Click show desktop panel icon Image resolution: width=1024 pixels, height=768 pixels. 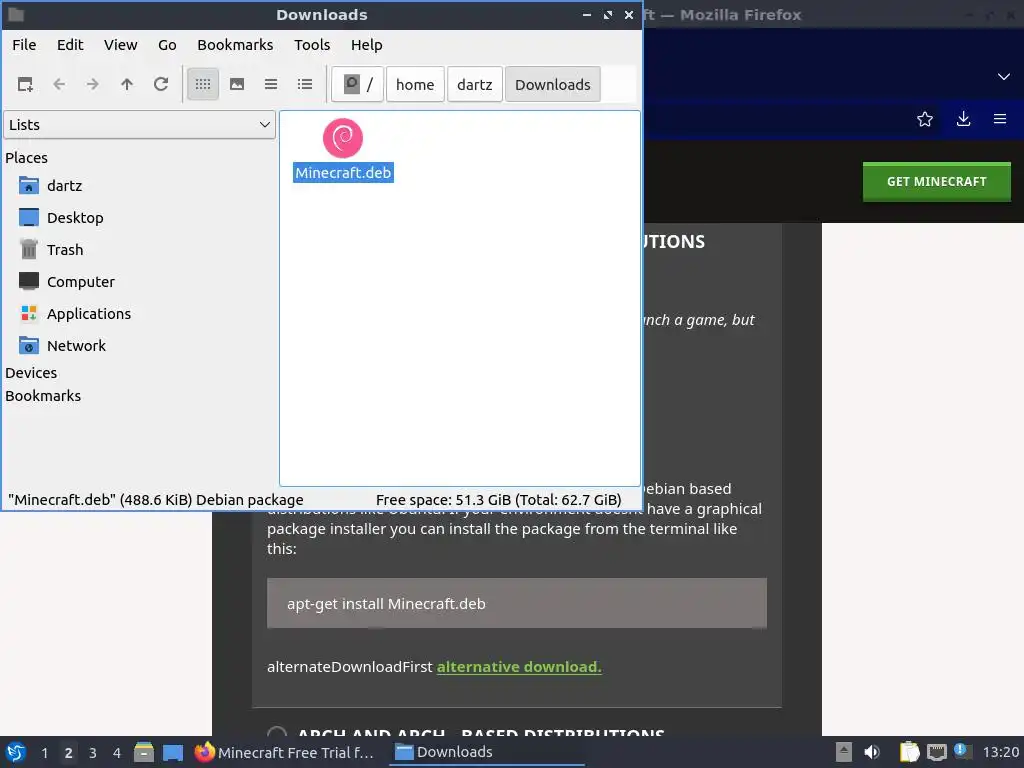pyautogui.click(x=173, y=752)
